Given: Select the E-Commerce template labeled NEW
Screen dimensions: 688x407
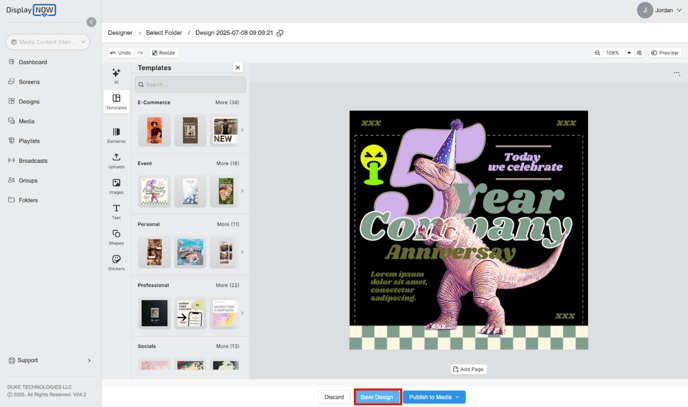Looking at the screenshot, I should pyautogui.click(x=226, y=130).
